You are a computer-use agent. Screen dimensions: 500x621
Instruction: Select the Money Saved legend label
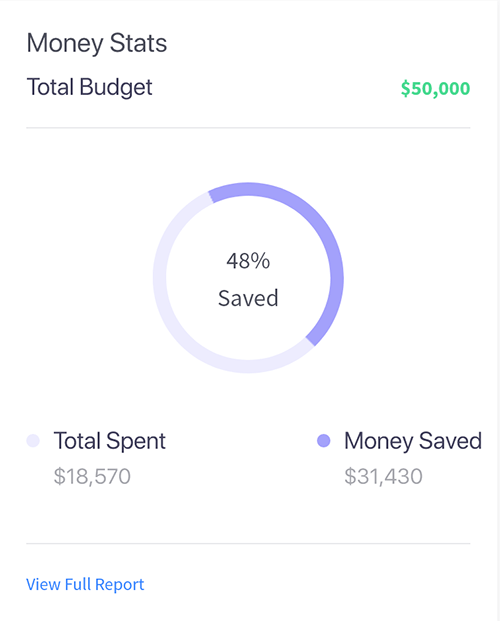coord(413,441)
